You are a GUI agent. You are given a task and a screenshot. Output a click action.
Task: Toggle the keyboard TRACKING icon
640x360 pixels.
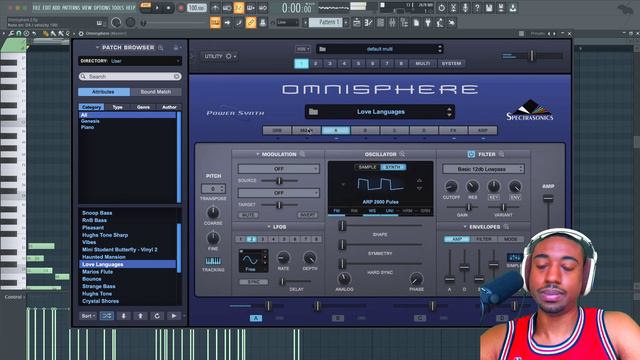213,261
